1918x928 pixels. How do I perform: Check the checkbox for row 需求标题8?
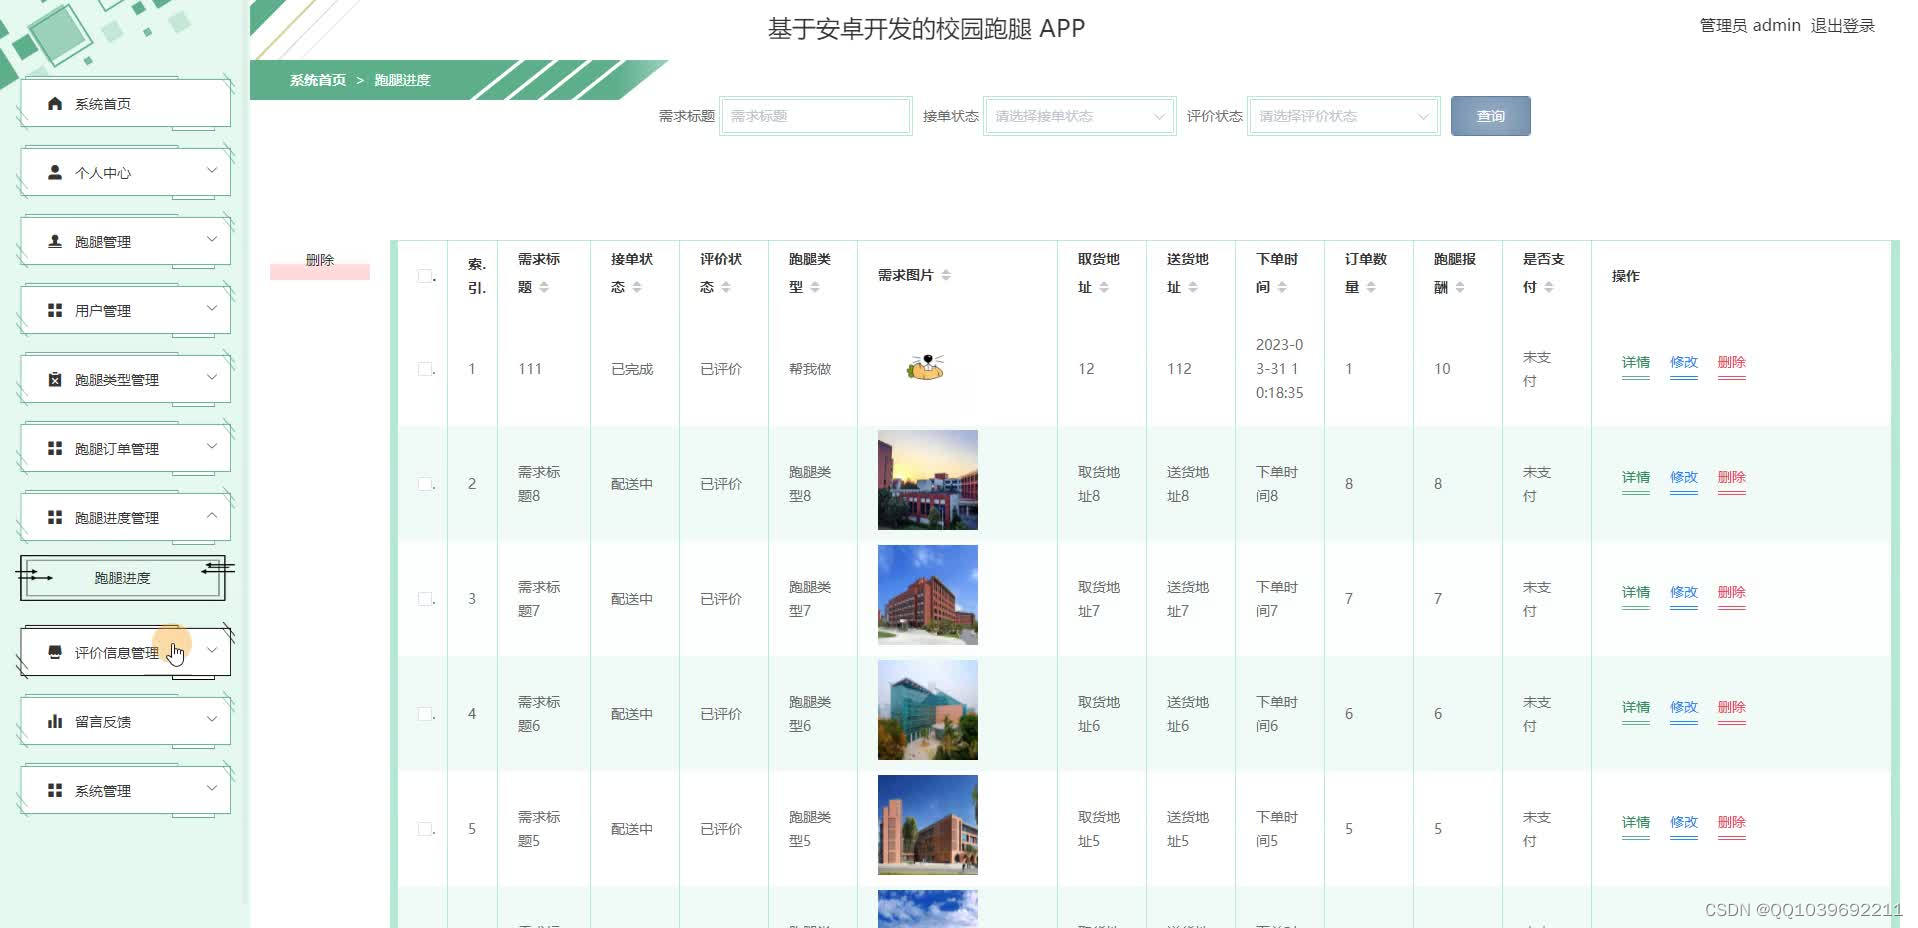[x=425, y=484]
